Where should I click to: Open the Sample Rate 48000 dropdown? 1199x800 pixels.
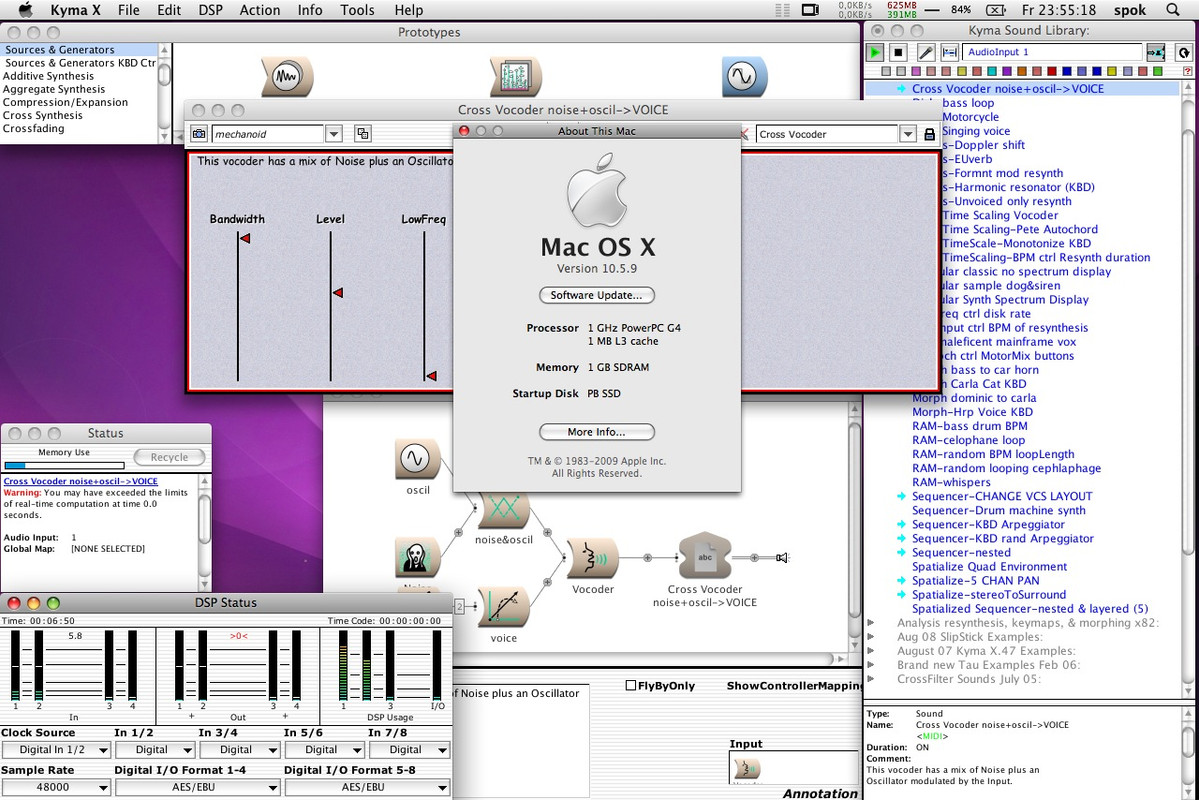57,787
